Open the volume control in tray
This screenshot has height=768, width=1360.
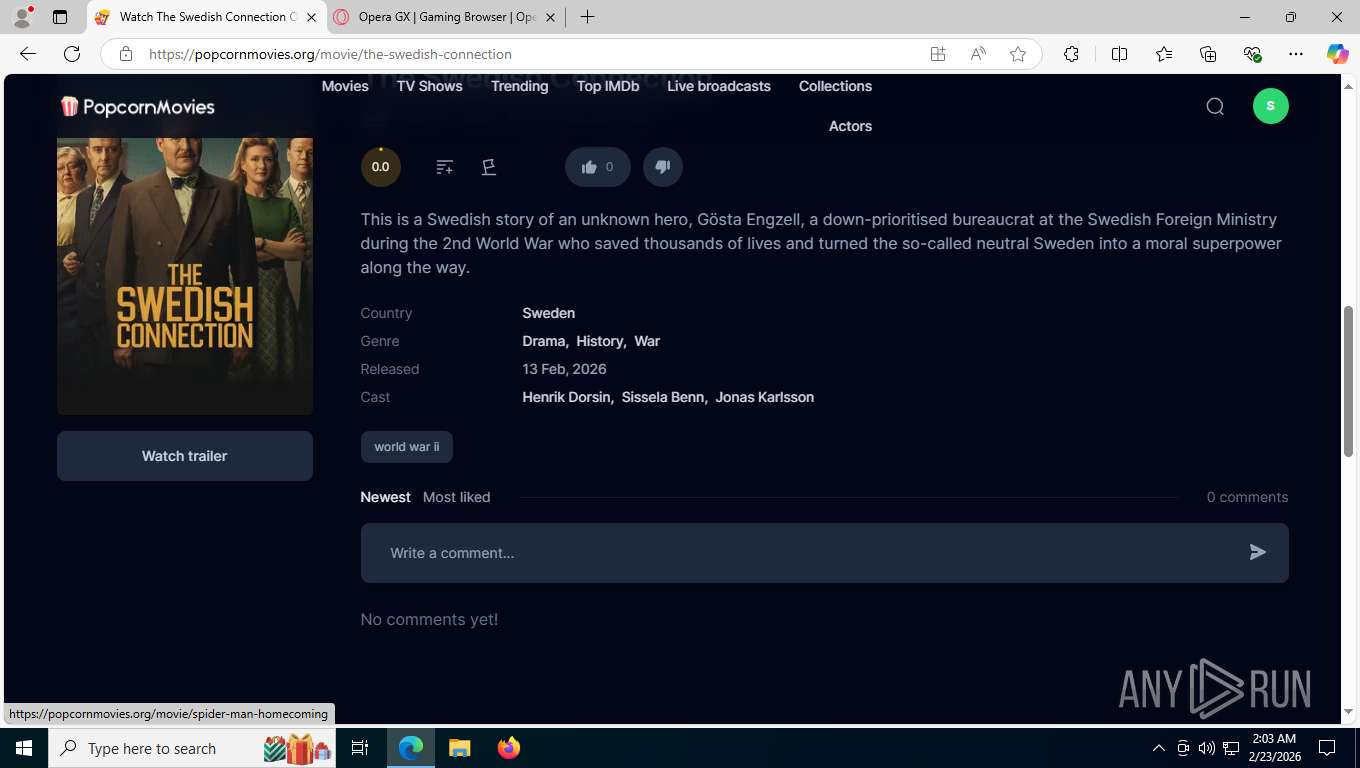[x=1207, y=748]
